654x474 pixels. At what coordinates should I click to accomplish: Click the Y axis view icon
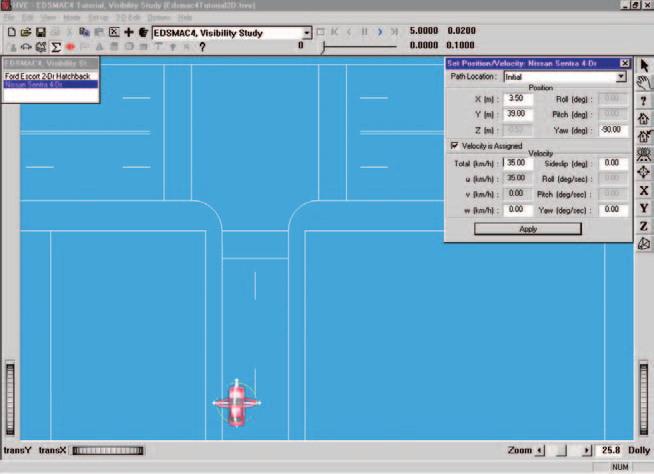(x=644, y=208)
